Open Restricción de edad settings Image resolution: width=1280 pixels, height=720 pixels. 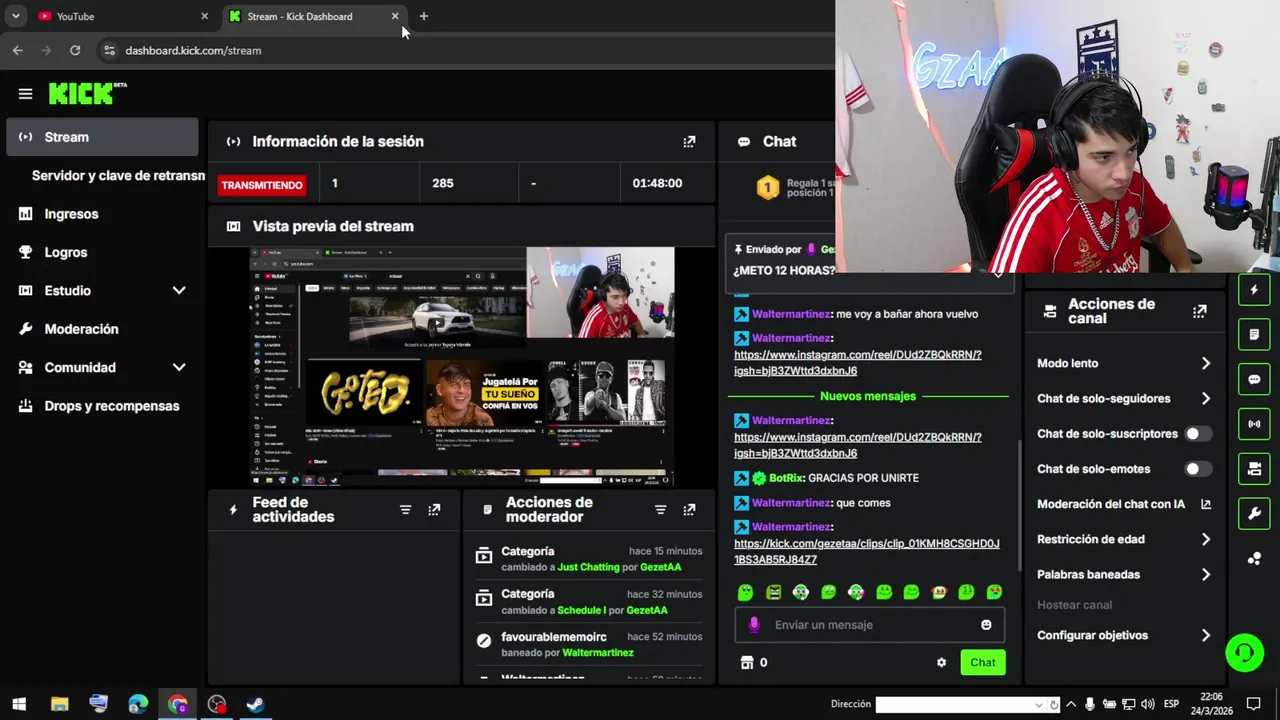1124,540
